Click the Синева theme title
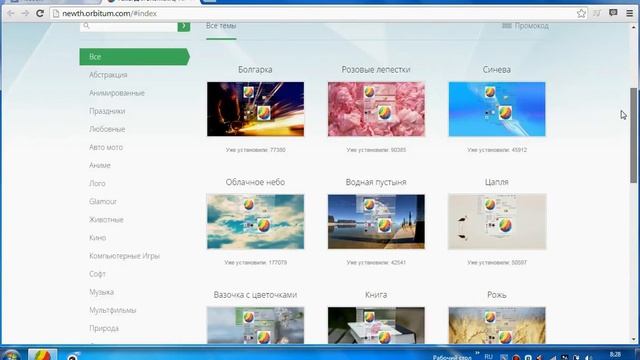This screenshot has height=360, width=640. pos(497,70)
